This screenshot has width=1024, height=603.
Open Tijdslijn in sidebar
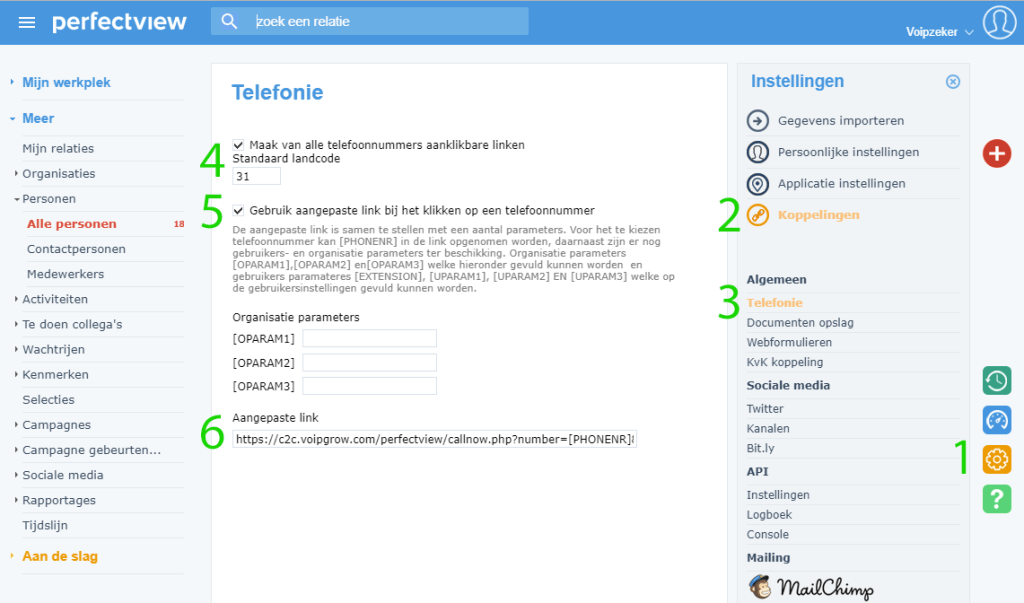[45, 526]
